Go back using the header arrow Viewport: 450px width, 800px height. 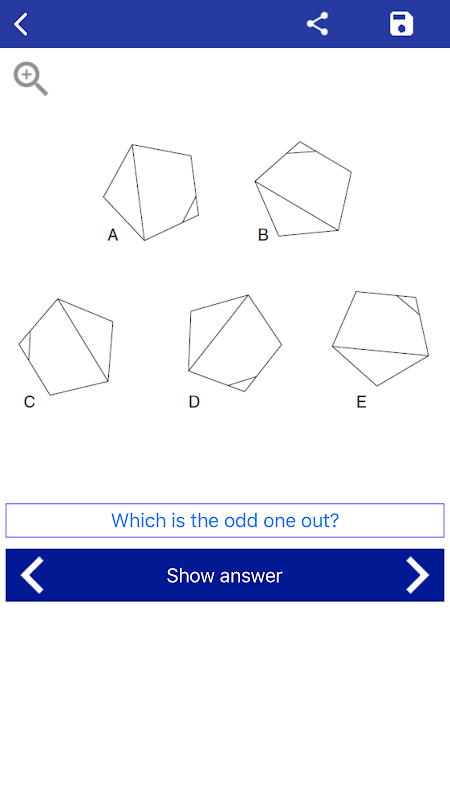21,24
